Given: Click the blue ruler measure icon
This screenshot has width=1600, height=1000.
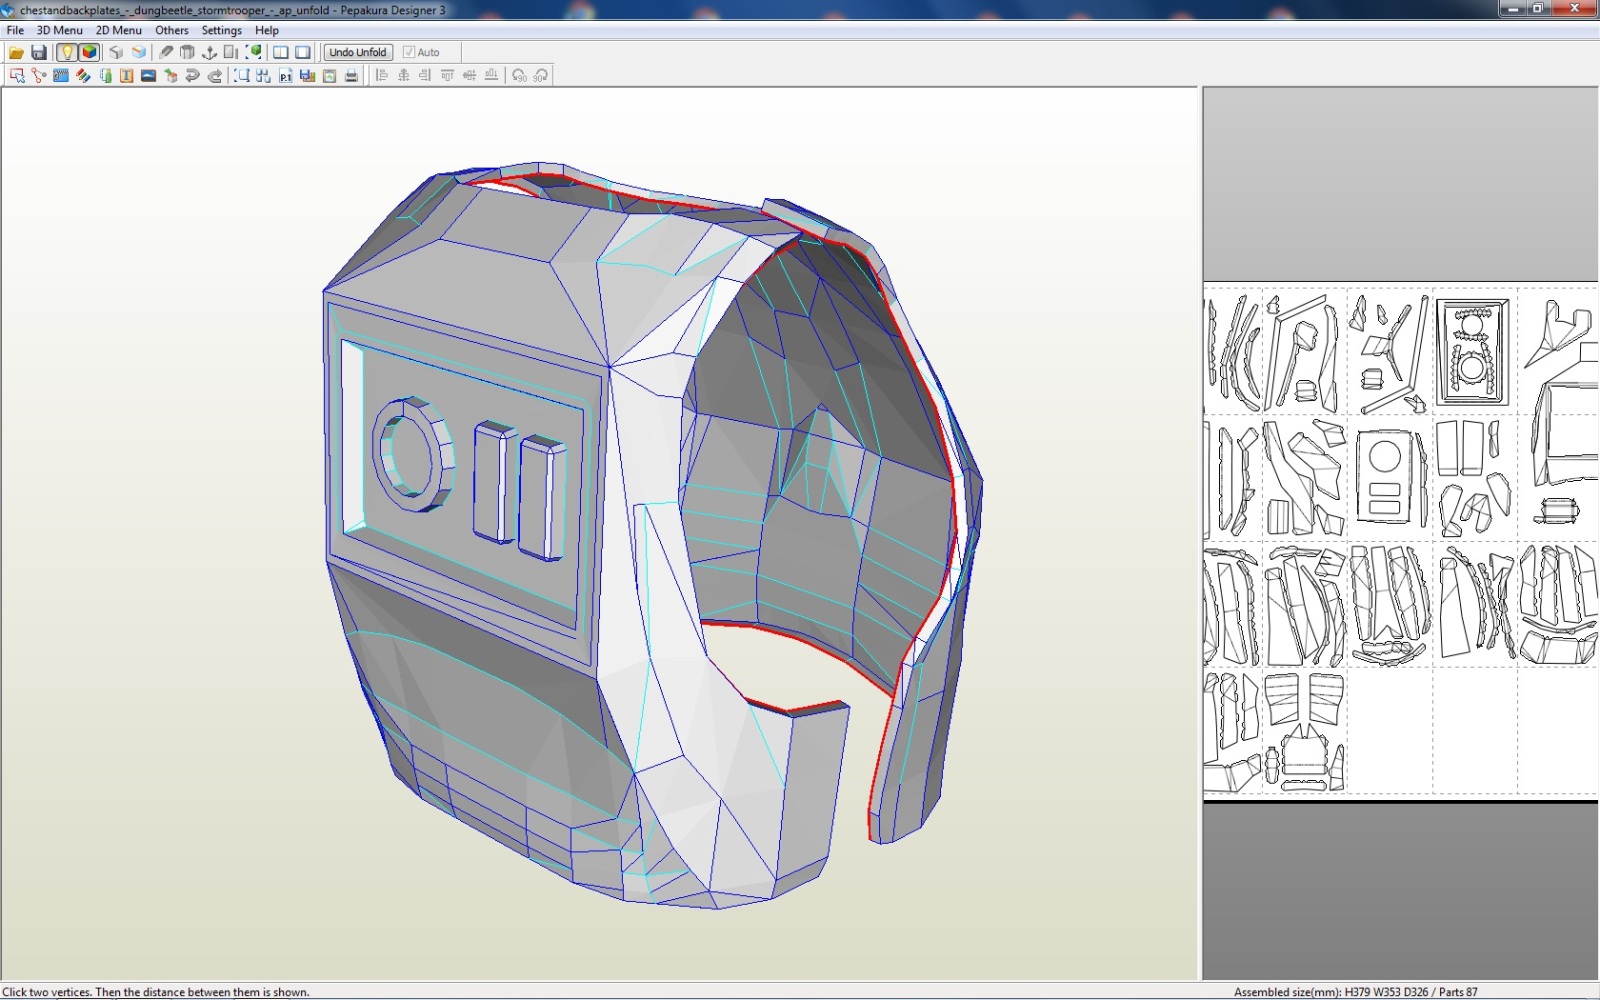Looking at the screenshot, I should click(60, 75).
